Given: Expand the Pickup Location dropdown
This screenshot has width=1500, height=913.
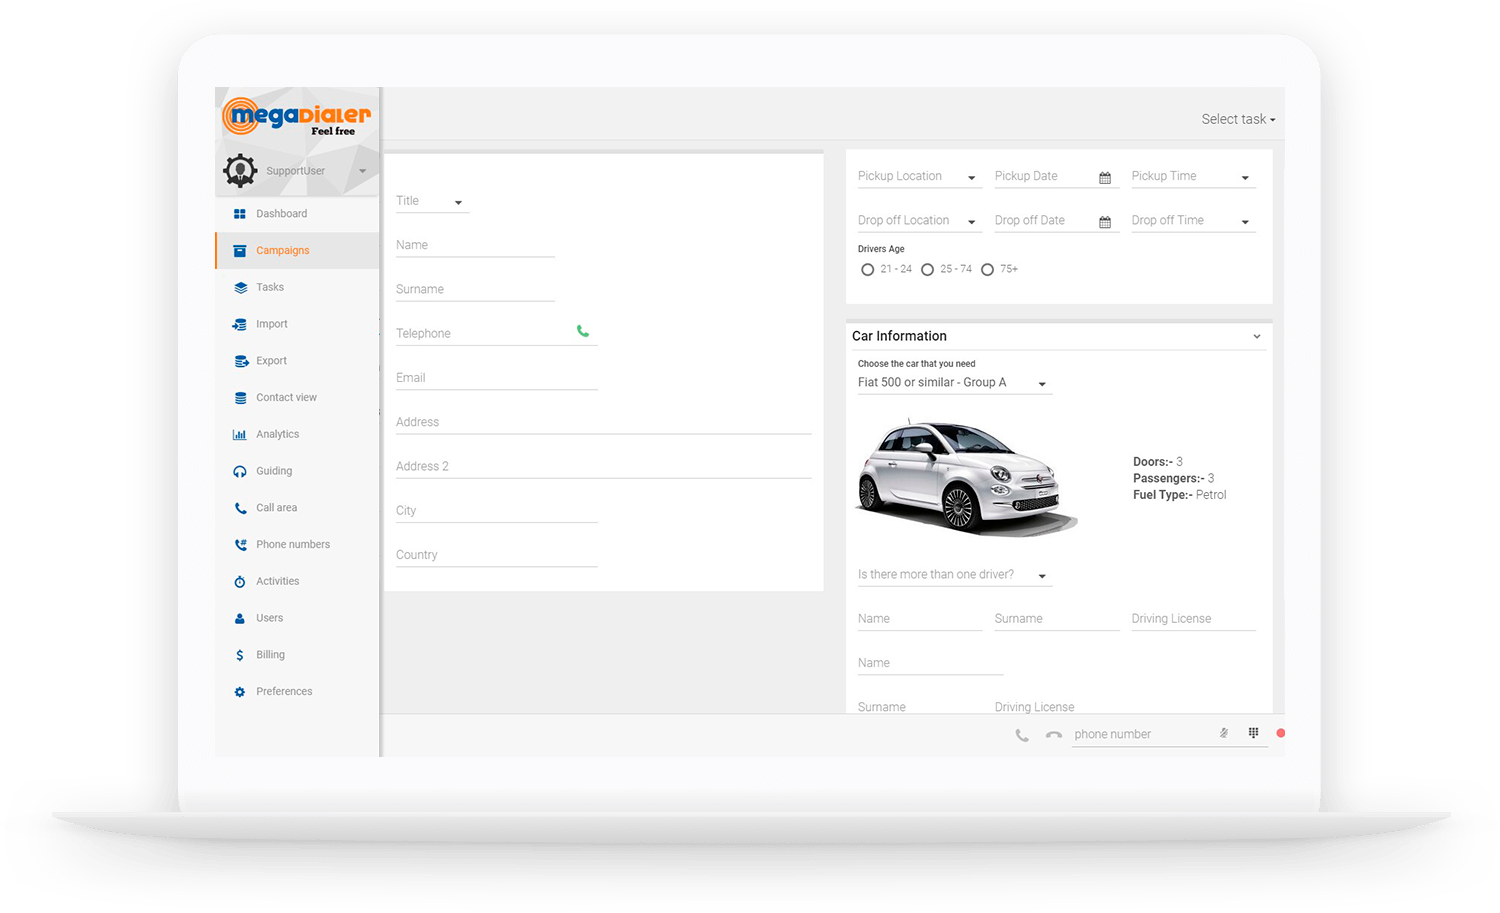Looking at the screenshot, I should [917, 177].
